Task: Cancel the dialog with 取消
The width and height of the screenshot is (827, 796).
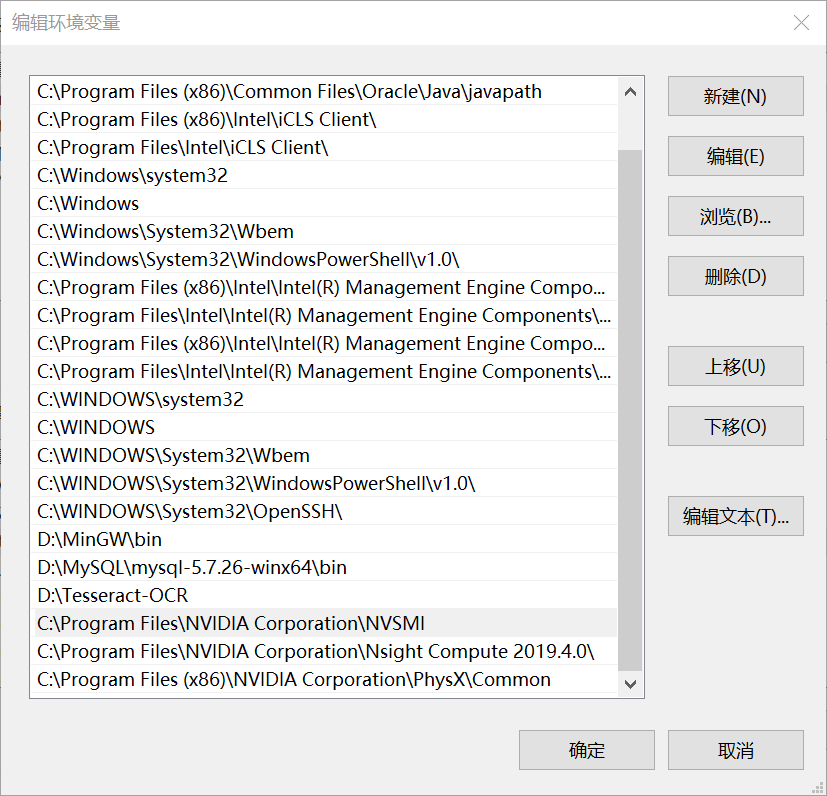Action: [x=735, y=750]
